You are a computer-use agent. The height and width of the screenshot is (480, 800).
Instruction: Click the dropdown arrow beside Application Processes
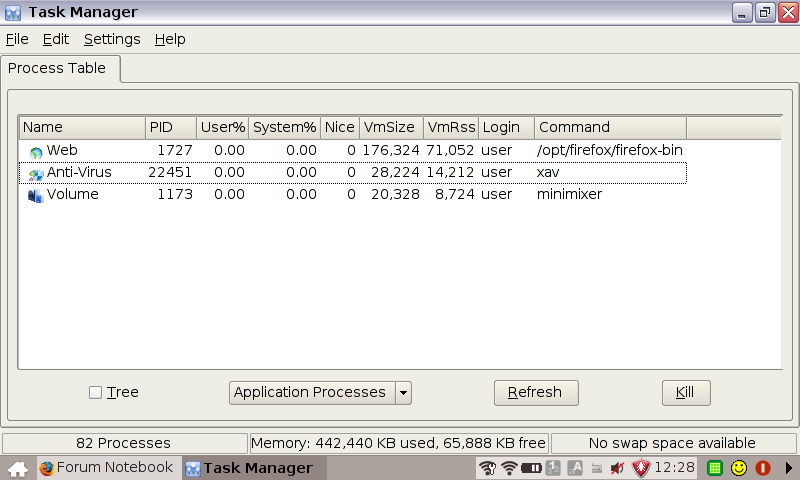pyautogui.click(x=403, y=393)
